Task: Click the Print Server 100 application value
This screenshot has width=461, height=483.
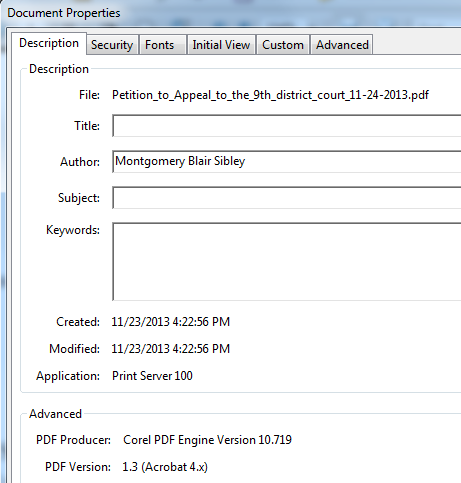Action: pos(152,376)
